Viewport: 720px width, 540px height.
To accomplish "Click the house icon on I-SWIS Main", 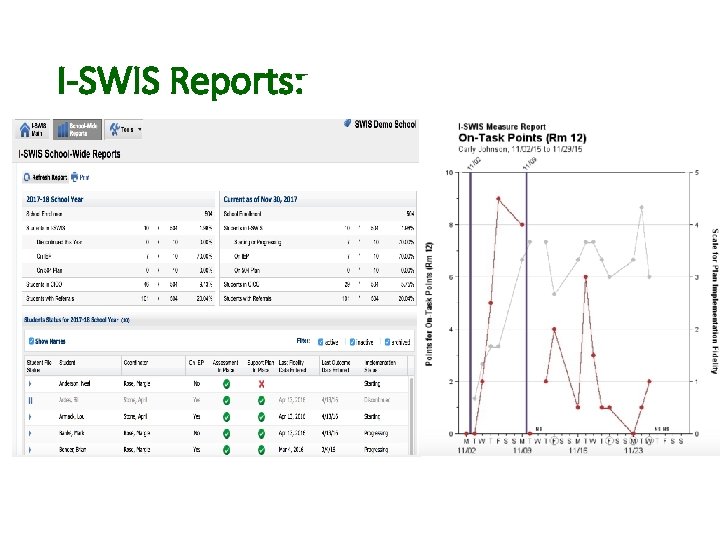I will coord(25,130).
